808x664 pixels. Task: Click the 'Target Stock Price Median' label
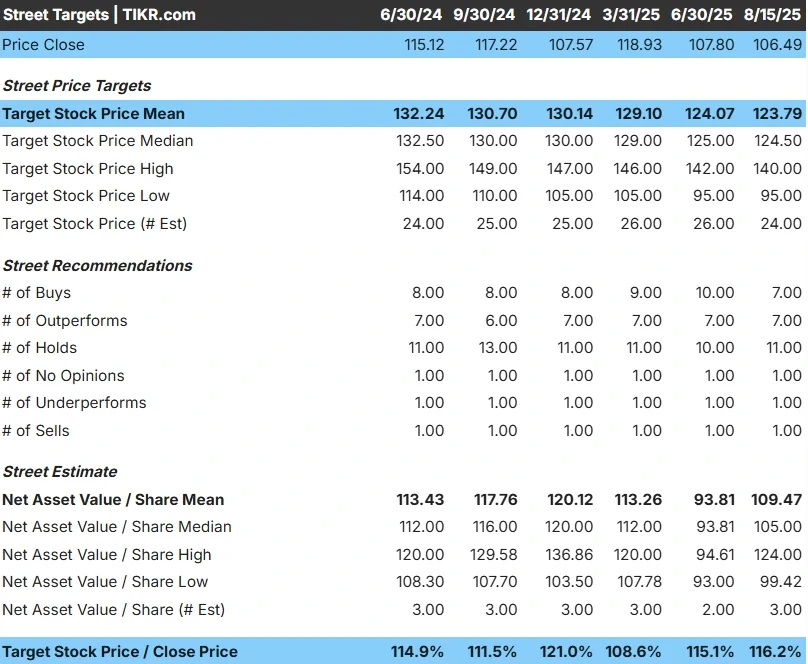click(98, 141)
